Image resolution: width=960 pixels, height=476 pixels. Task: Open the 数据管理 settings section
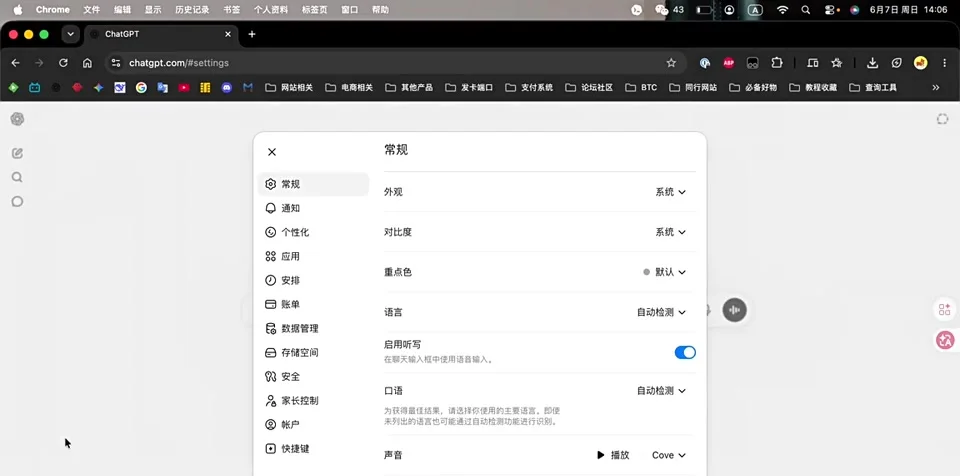pos(313,328)
